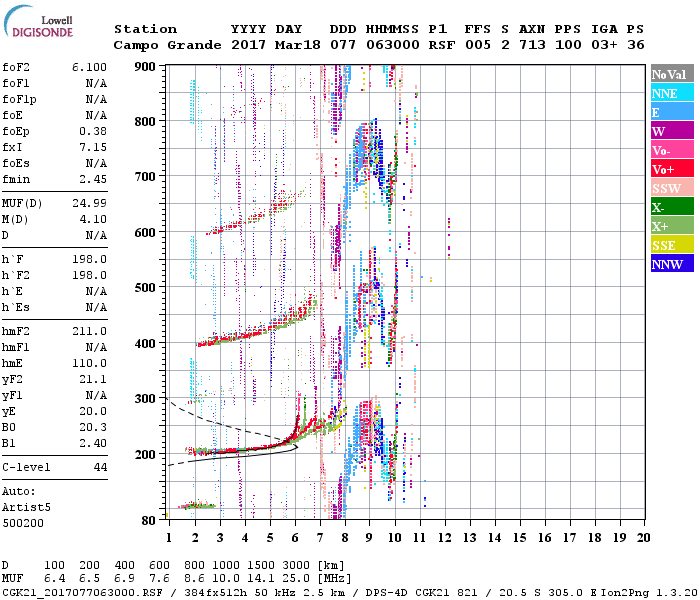This screenshot has width=700, height=600.
Task: Select the SSW salmon legend swatch
Action: (x=672, y=188)
